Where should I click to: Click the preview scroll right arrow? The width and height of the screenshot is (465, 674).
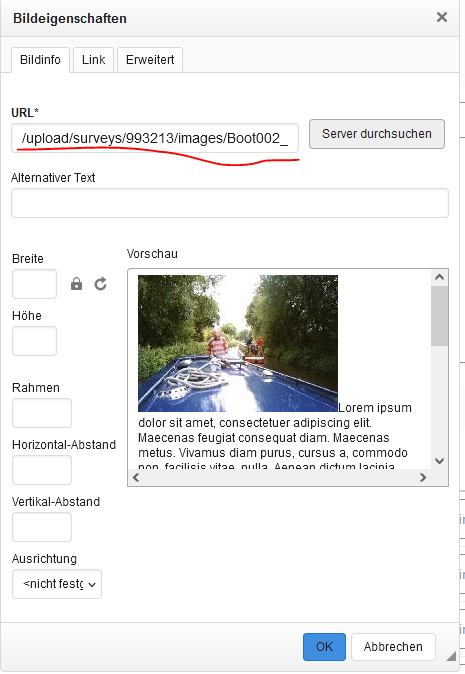click(423, 477)
